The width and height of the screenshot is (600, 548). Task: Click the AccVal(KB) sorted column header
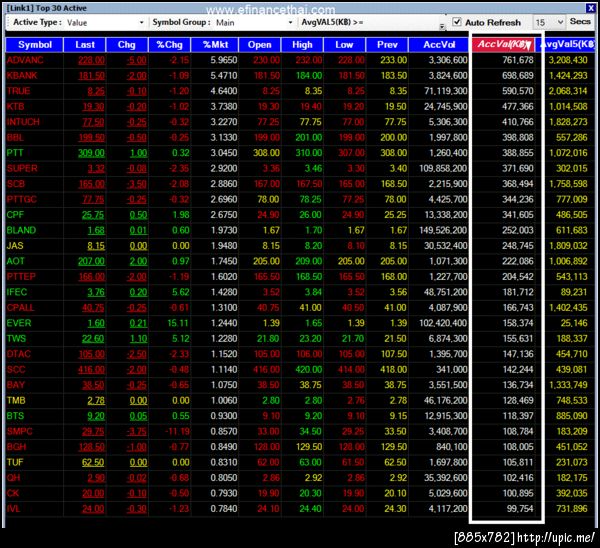(x=503, y=45)
